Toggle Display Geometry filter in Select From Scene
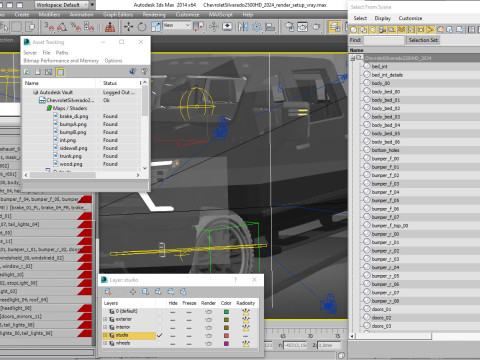 (354, 30)
